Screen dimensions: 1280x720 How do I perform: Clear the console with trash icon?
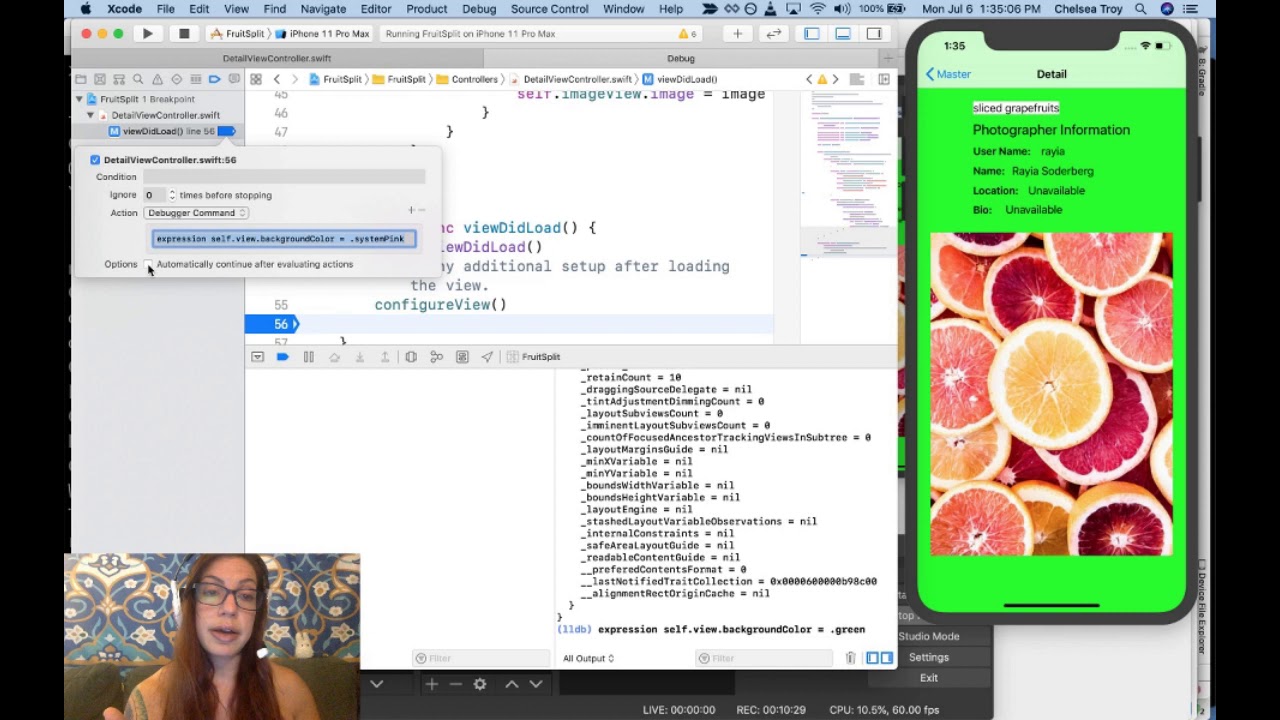[x=850, y=658]
